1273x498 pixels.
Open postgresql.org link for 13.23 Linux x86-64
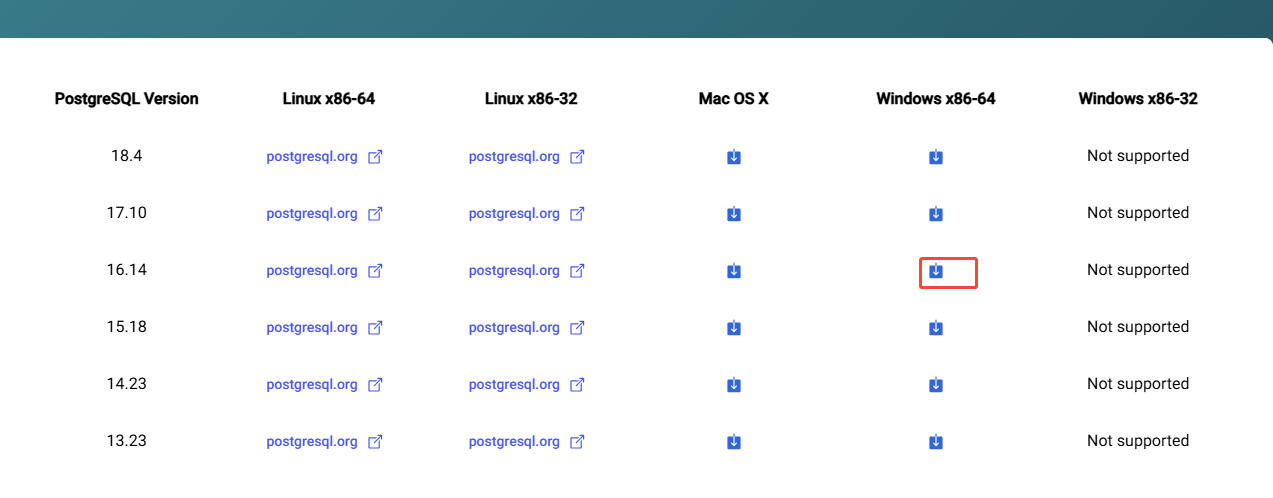point(312,442)
